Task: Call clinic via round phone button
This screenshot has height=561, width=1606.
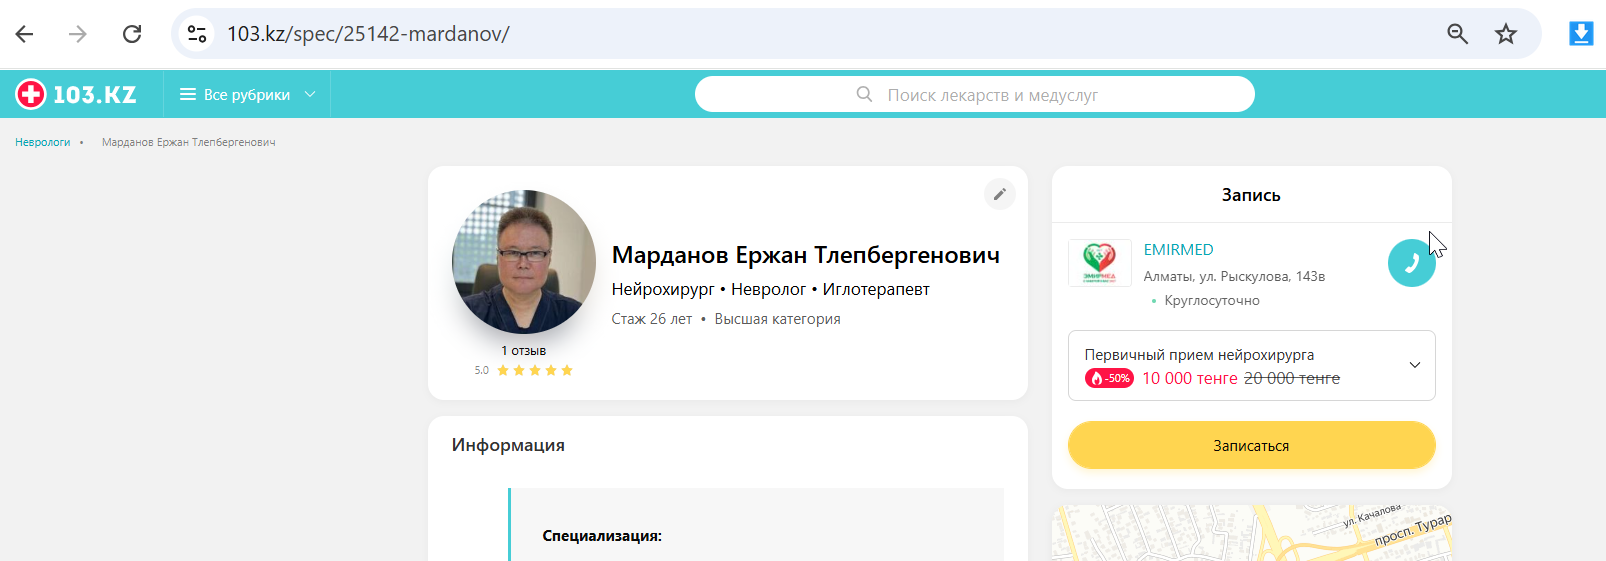Action: pos(1412,263)
